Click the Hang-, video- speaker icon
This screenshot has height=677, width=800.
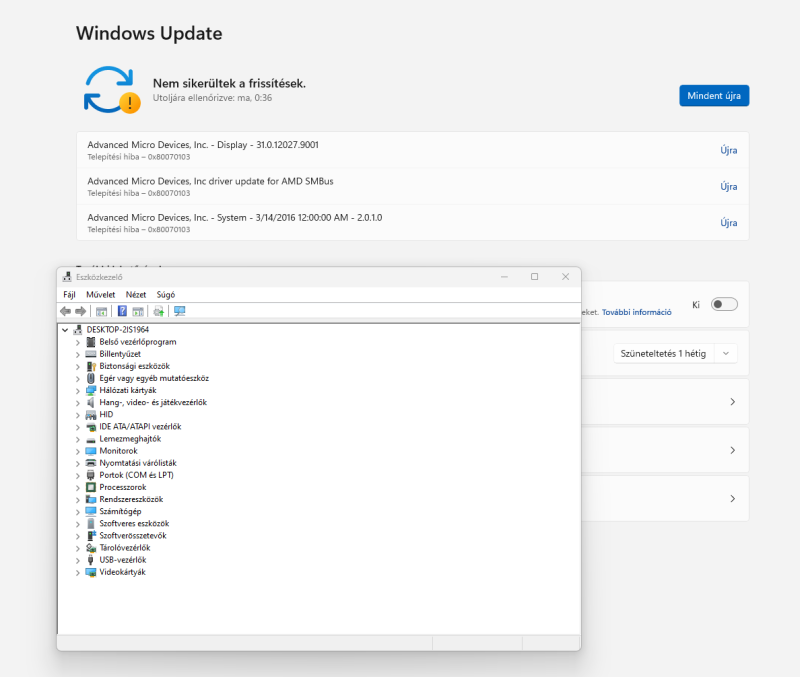point(91,403)
